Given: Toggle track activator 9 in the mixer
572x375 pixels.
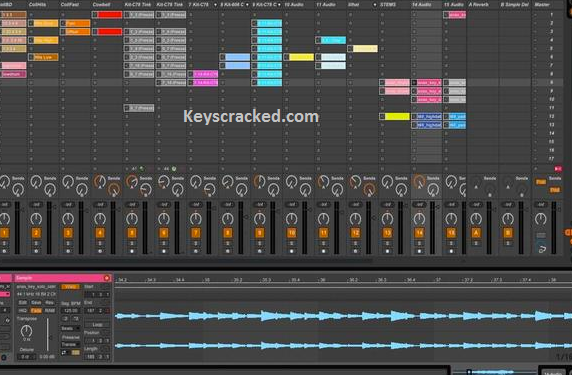Looking at the screenshot, I should pos(259,233).
